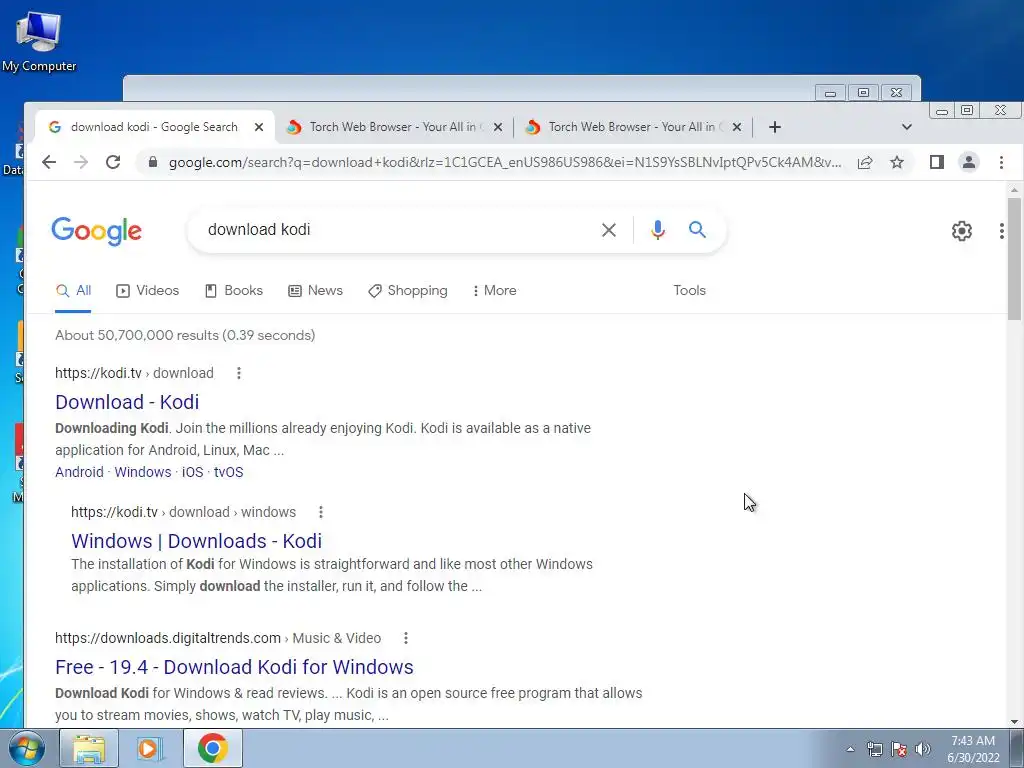View site info via the padlock icon
Screen dimensions: 1024x768
153,162
